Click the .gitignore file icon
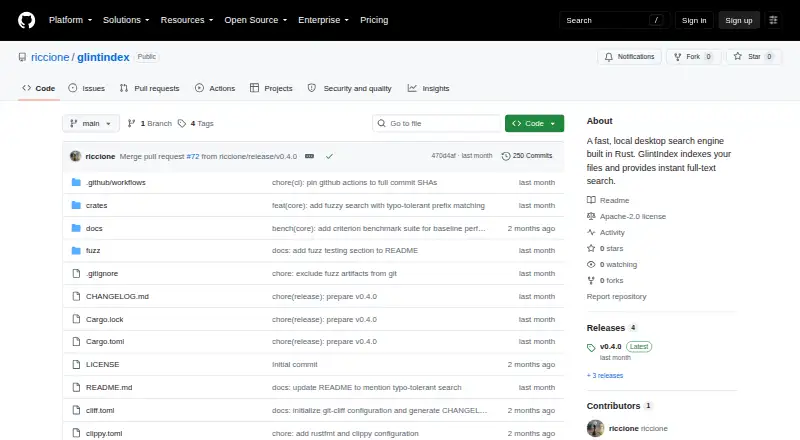This screenshot has width=800, height=440. 76,274
